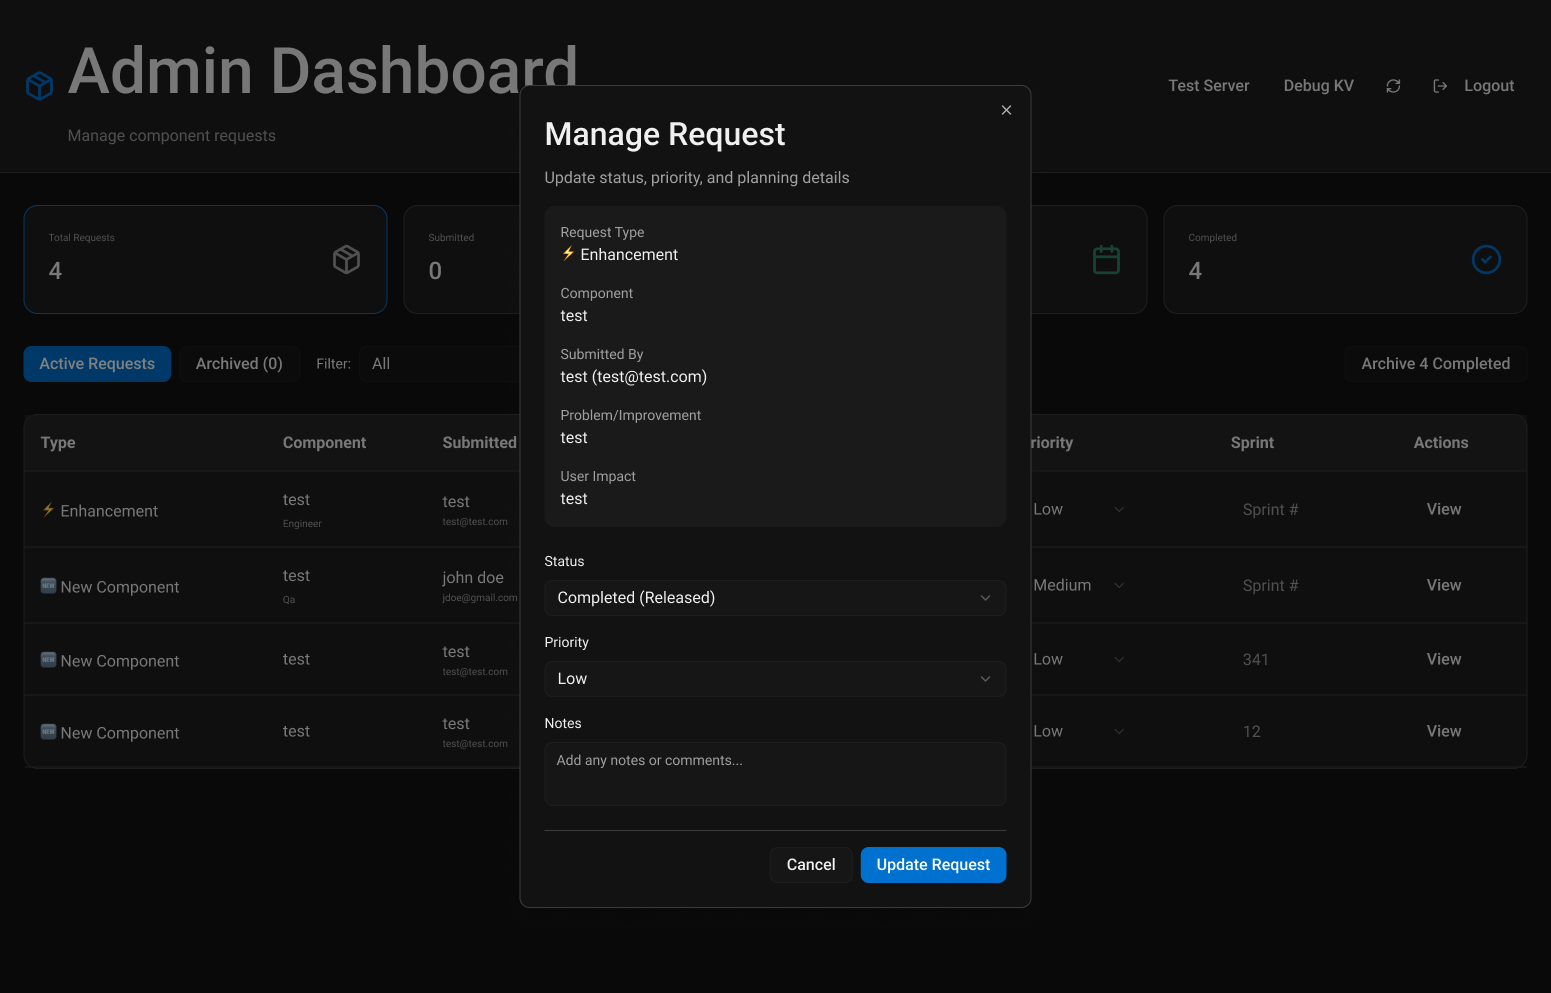Open the Debug KV menu item
The image size is (1551, 993).
1318,86
